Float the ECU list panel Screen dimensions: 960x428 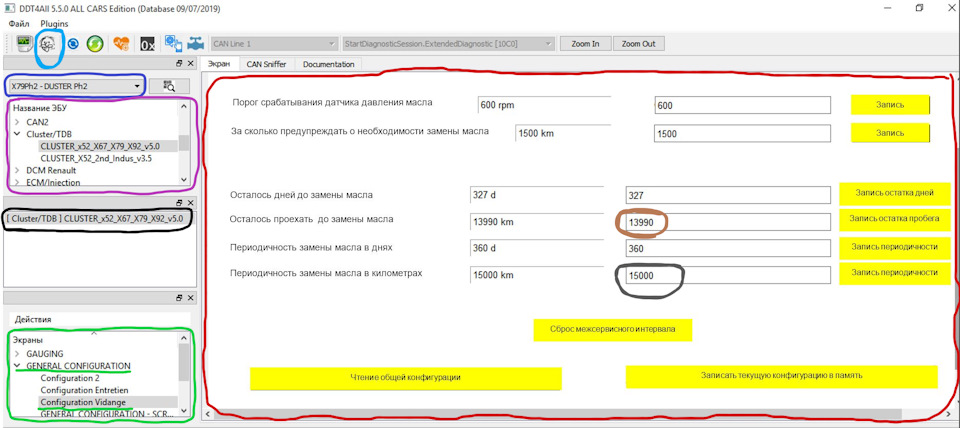pyautogui.click(x=179, y=64)
